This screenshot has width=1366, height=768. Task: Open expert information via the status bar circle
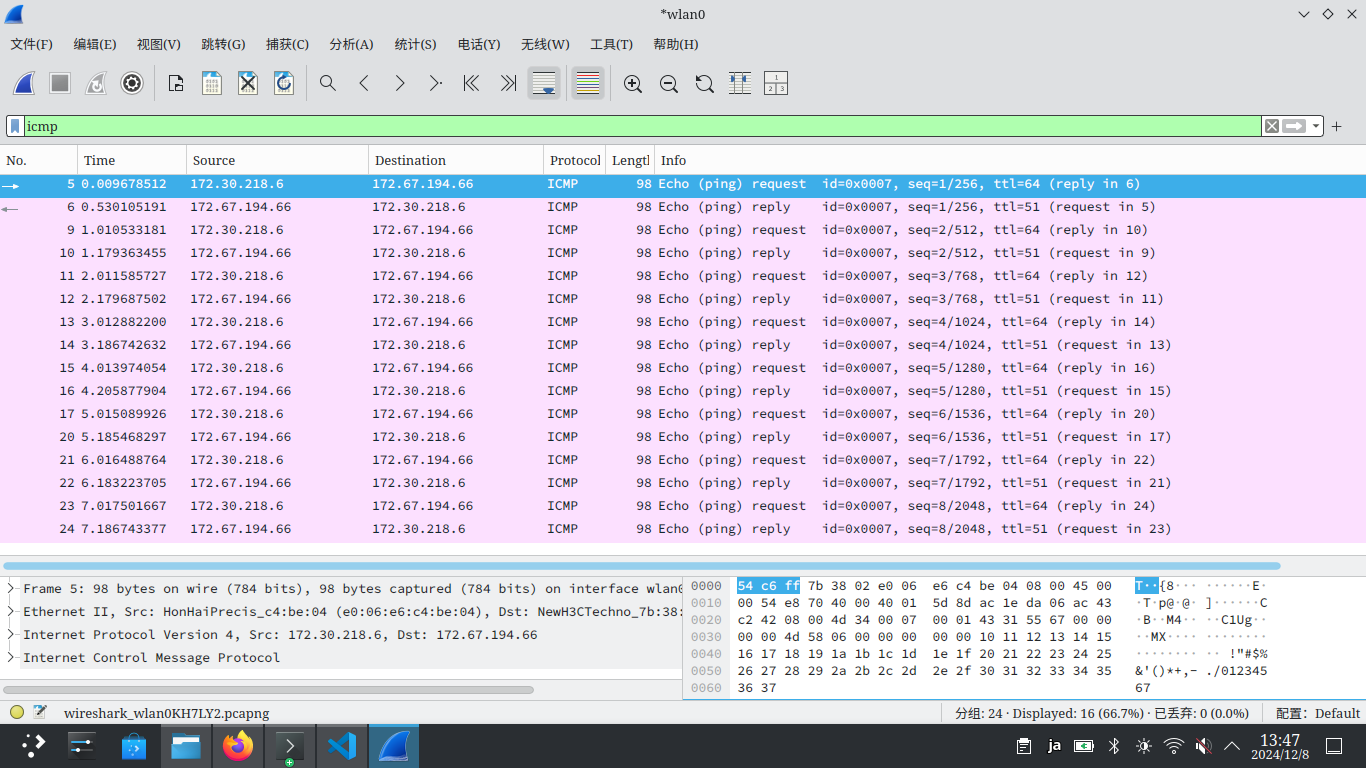coord(15,712)
